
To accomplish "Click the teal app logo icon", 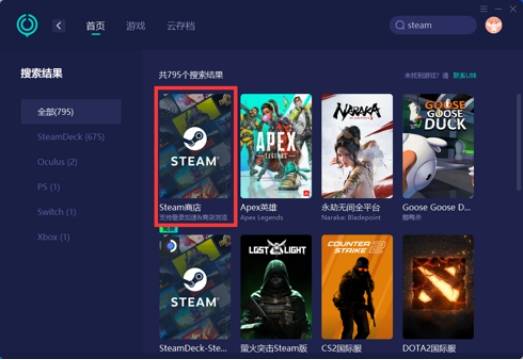I will click(27, 25).
